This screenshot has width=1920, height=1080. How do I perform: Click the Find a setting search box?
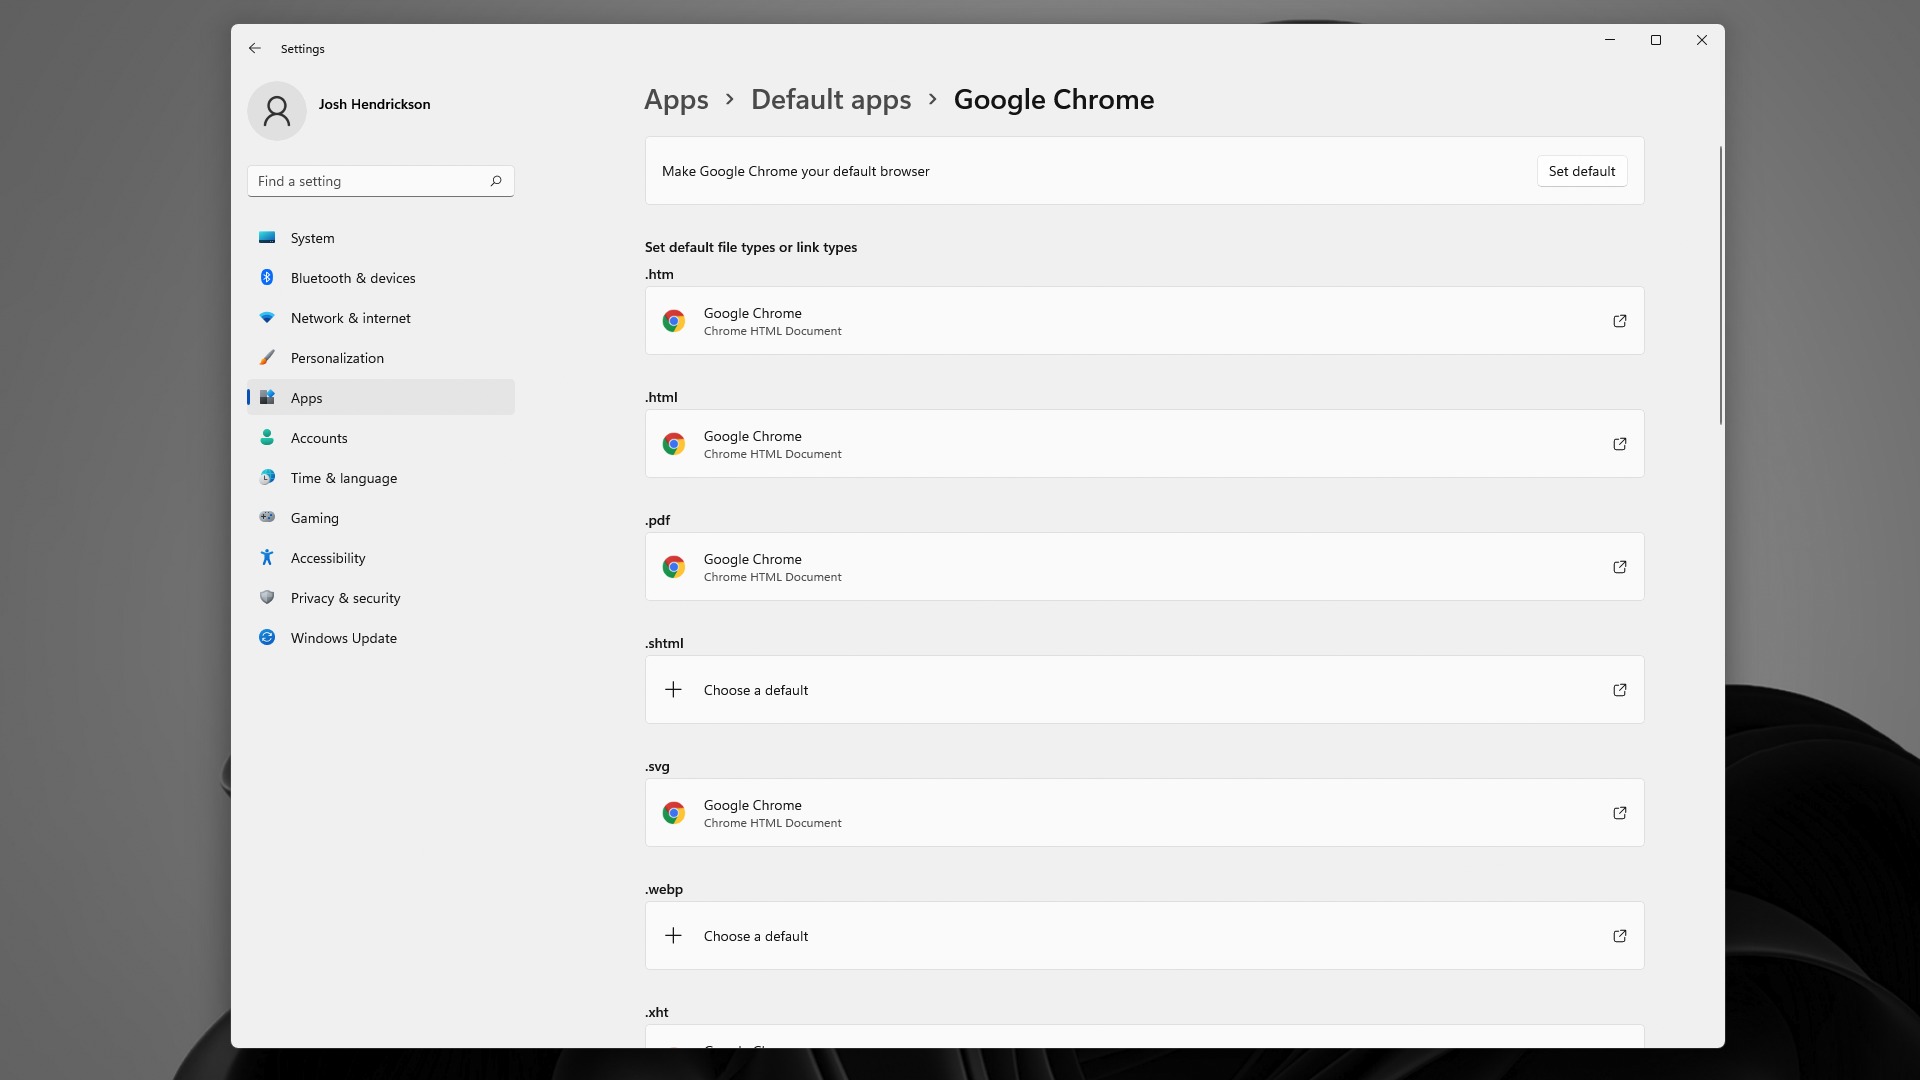(381, 181)
